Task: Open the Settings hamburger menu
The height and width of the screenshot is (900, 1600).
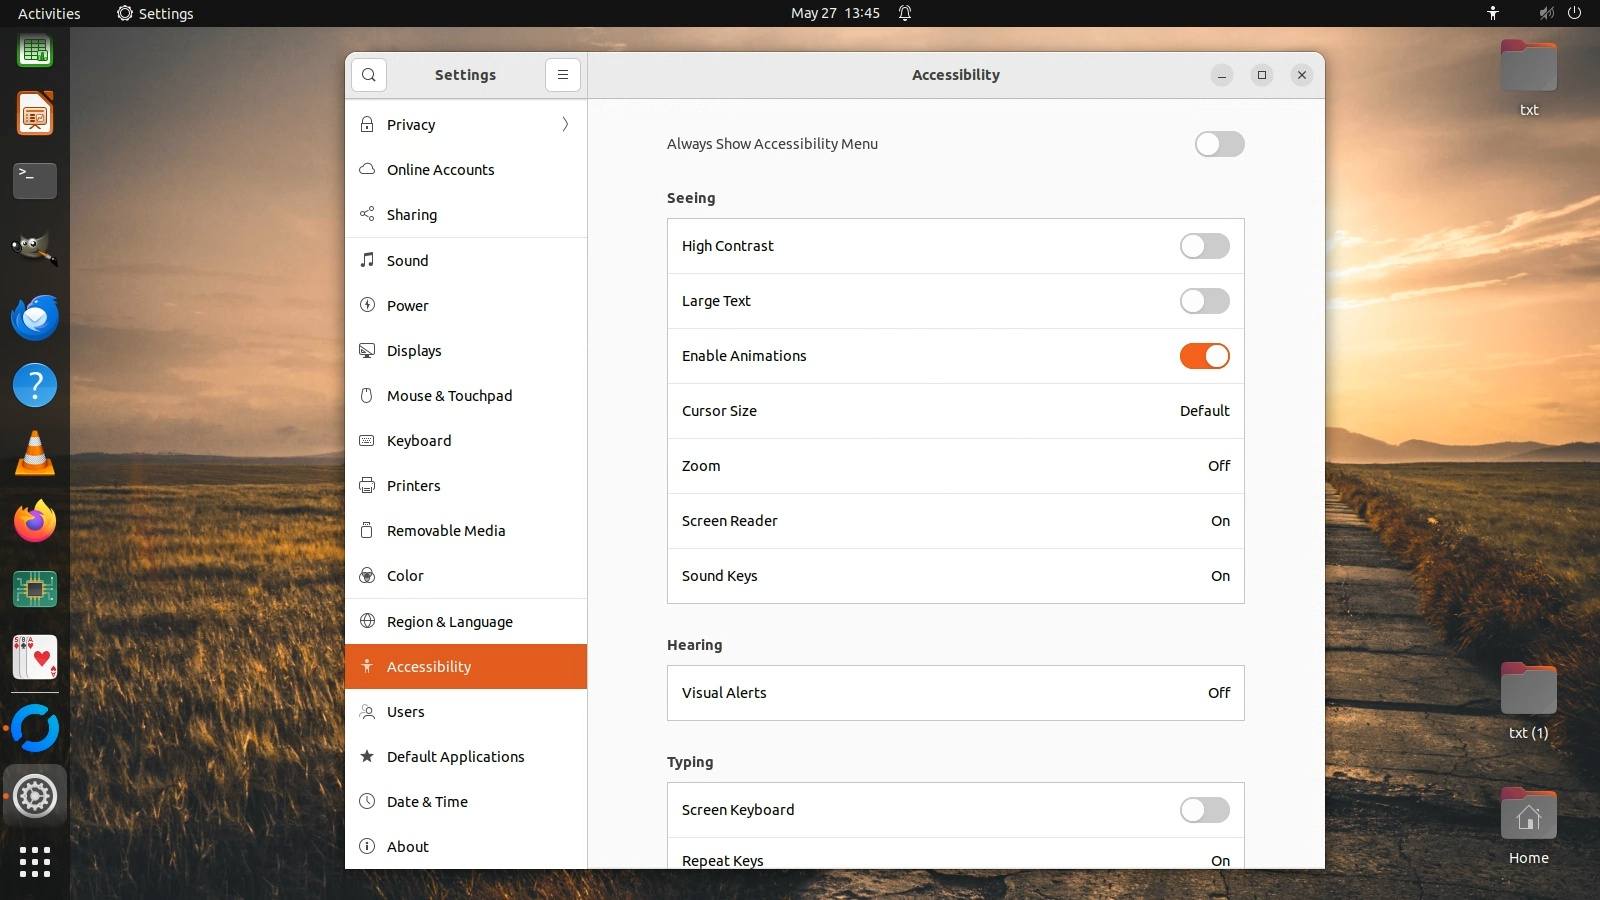Action: point(563,75)
